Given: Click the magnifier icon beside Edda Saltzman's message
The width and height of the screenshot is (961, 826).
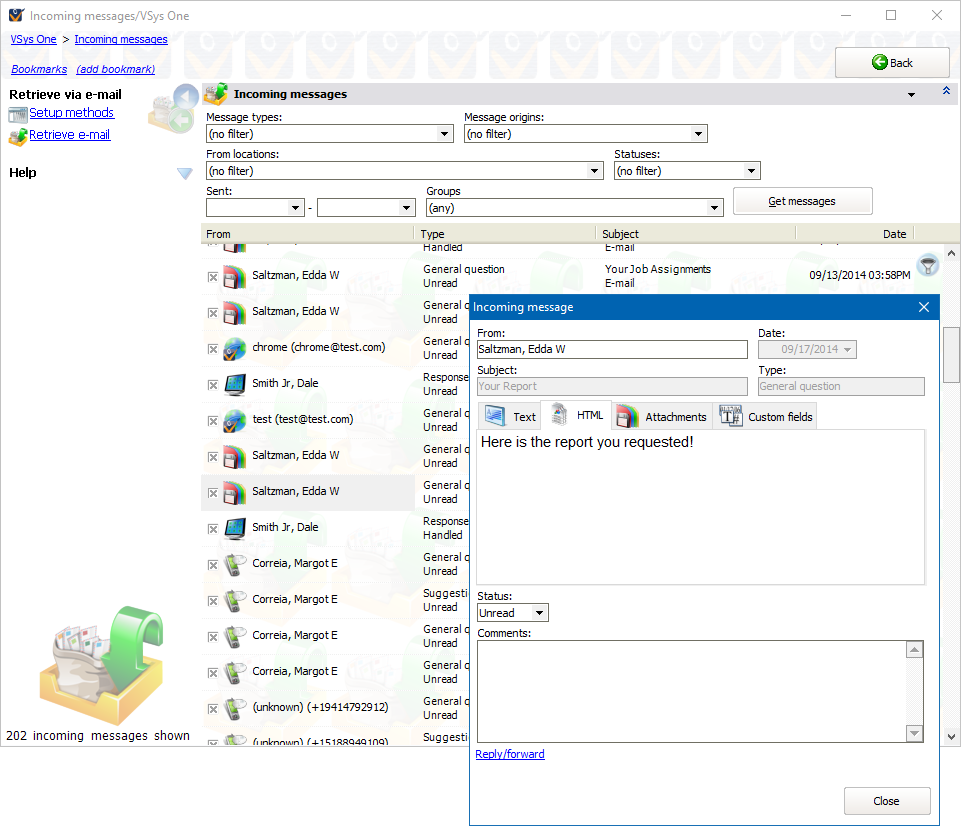Looking at the screenshot, I should (927, 265).
